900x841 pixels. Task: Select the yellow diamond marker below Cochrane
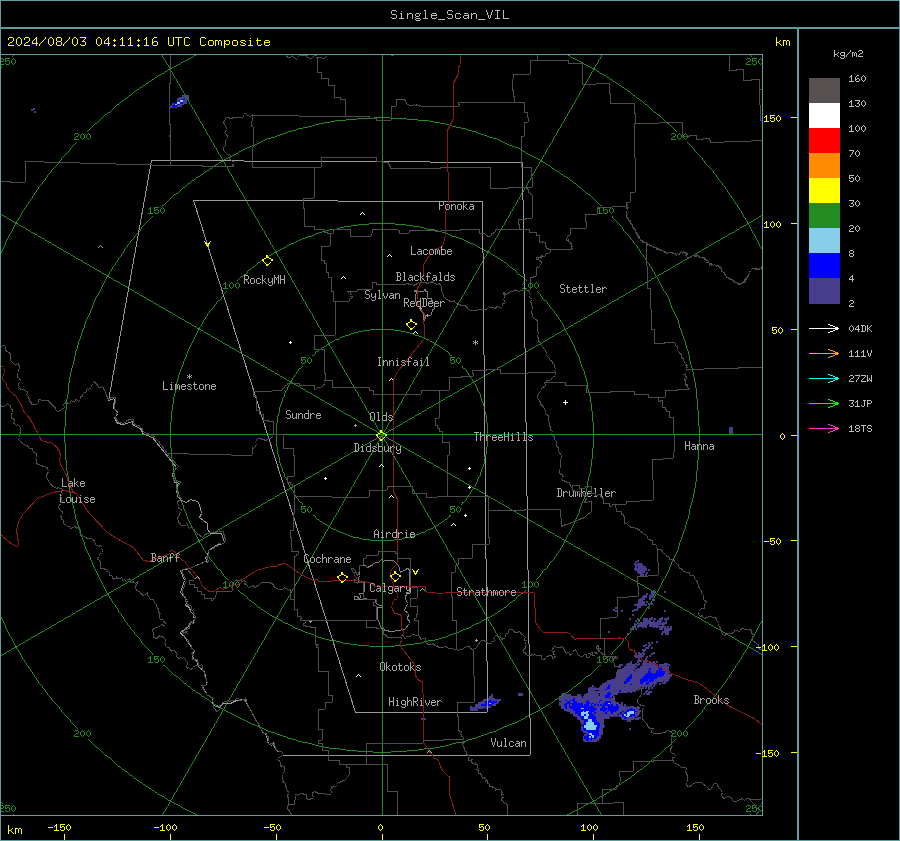click(342, 578)
